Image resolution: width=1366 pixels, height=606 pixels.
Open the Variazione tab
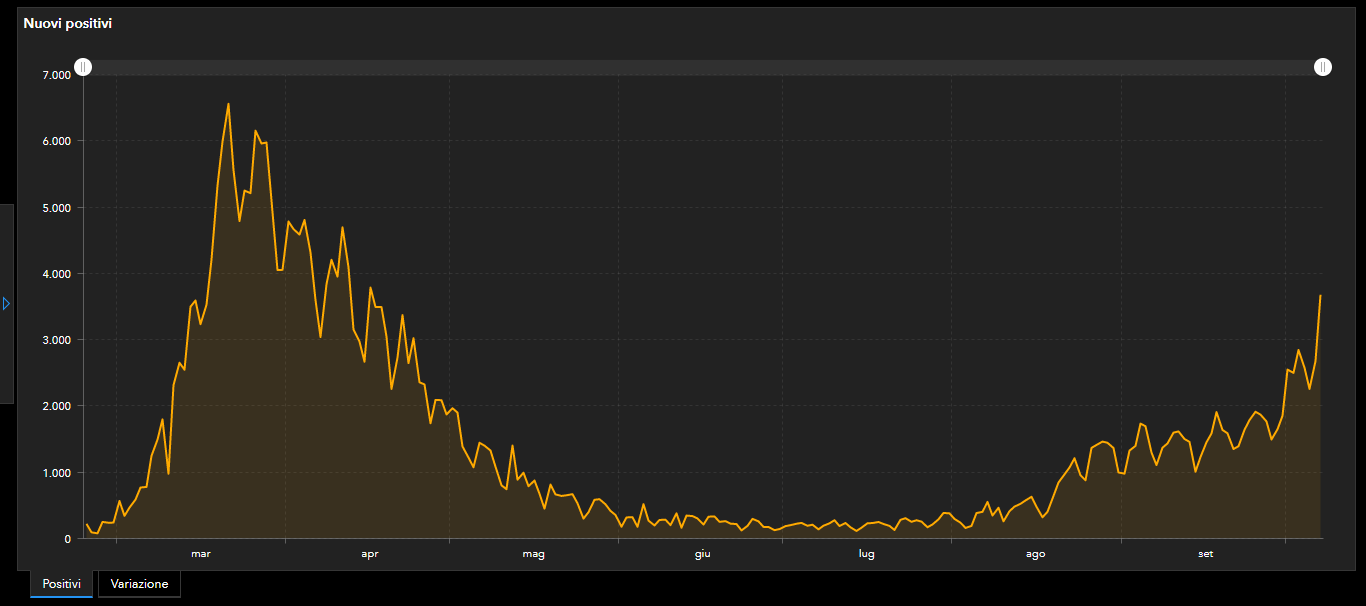(x=139, y=584)
